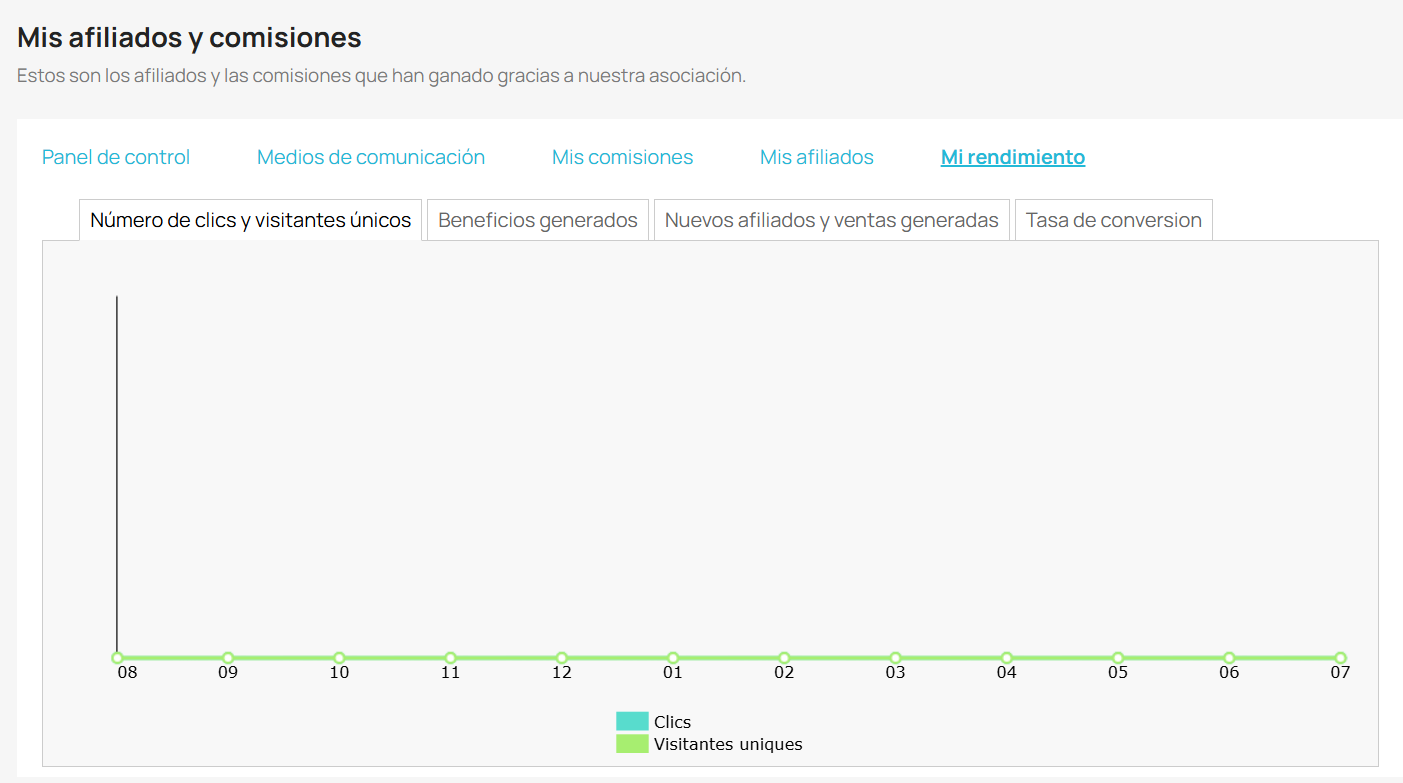Select the Mi rendimiento link
Image resolution: width=1403 pixels, height=783 pixels.
[x=1013, y=157]
